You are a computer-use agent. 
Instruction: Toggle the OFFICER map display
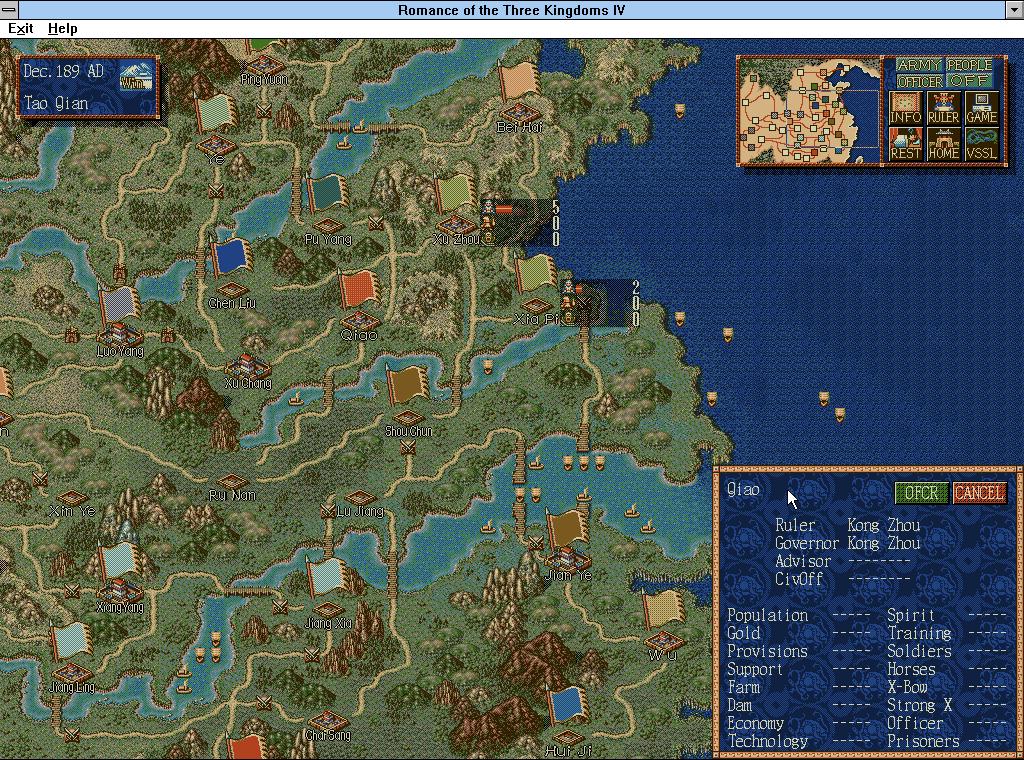(x=920, y=82)
